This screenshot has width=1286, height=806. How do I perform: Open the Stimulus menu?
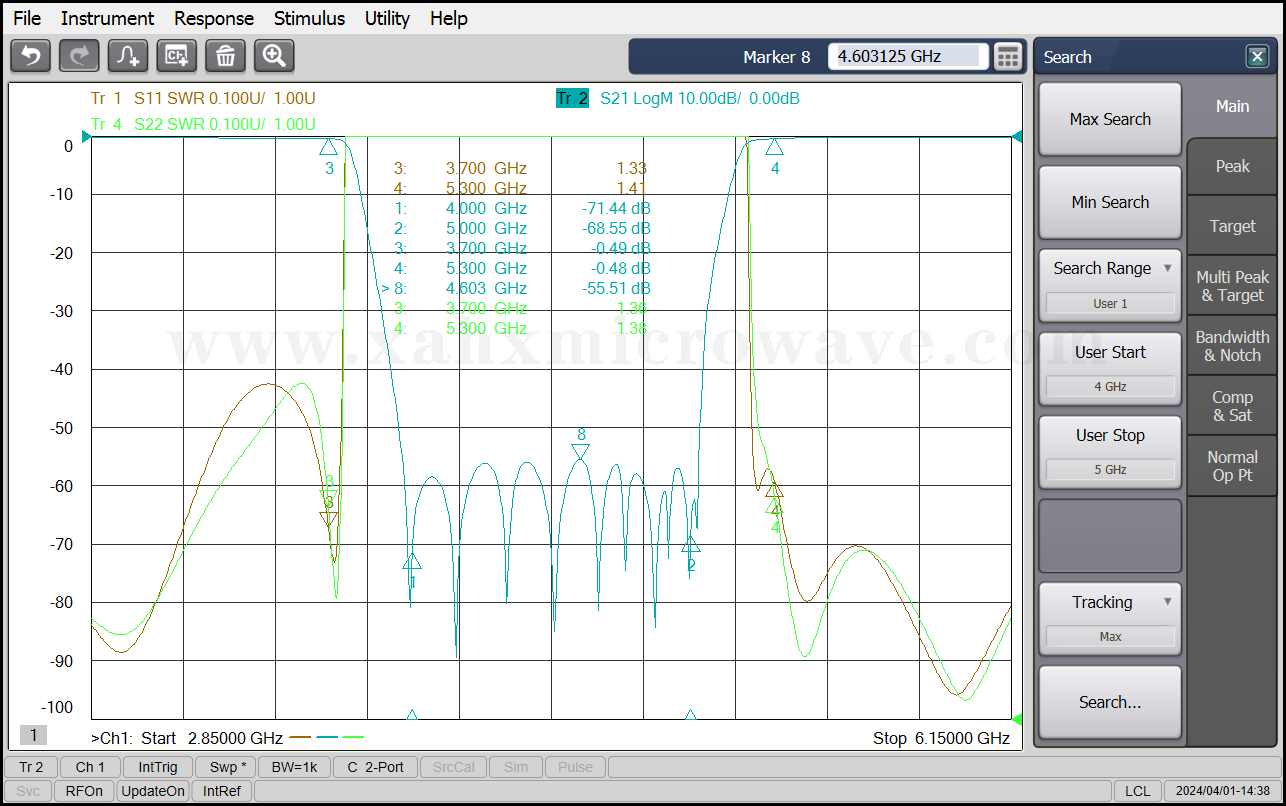[x=309, y=18]
